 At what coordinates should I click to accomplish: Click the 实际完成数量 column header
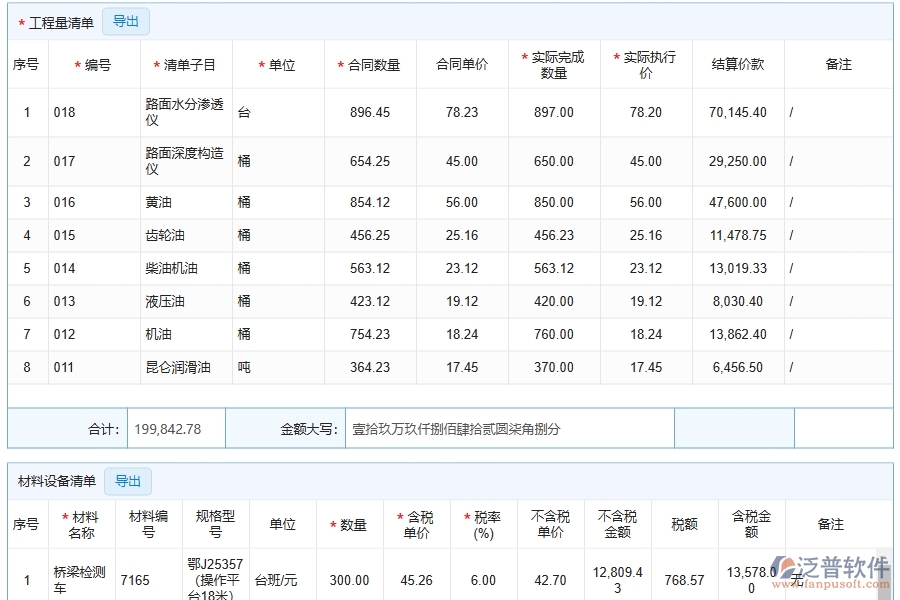pos(551,63)
